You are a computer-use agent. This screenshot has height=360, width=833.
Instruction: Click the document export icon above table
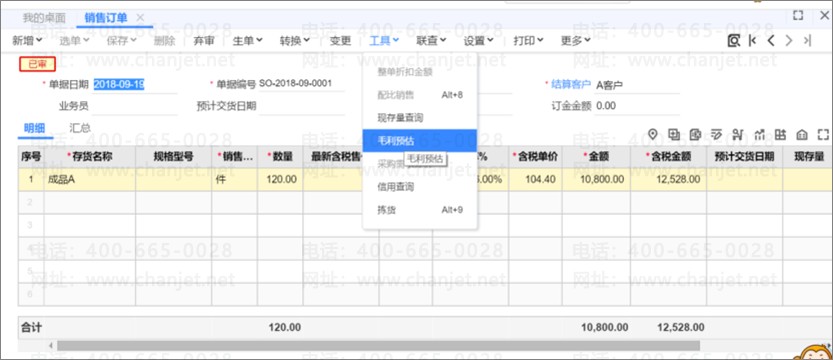(695, 134)
